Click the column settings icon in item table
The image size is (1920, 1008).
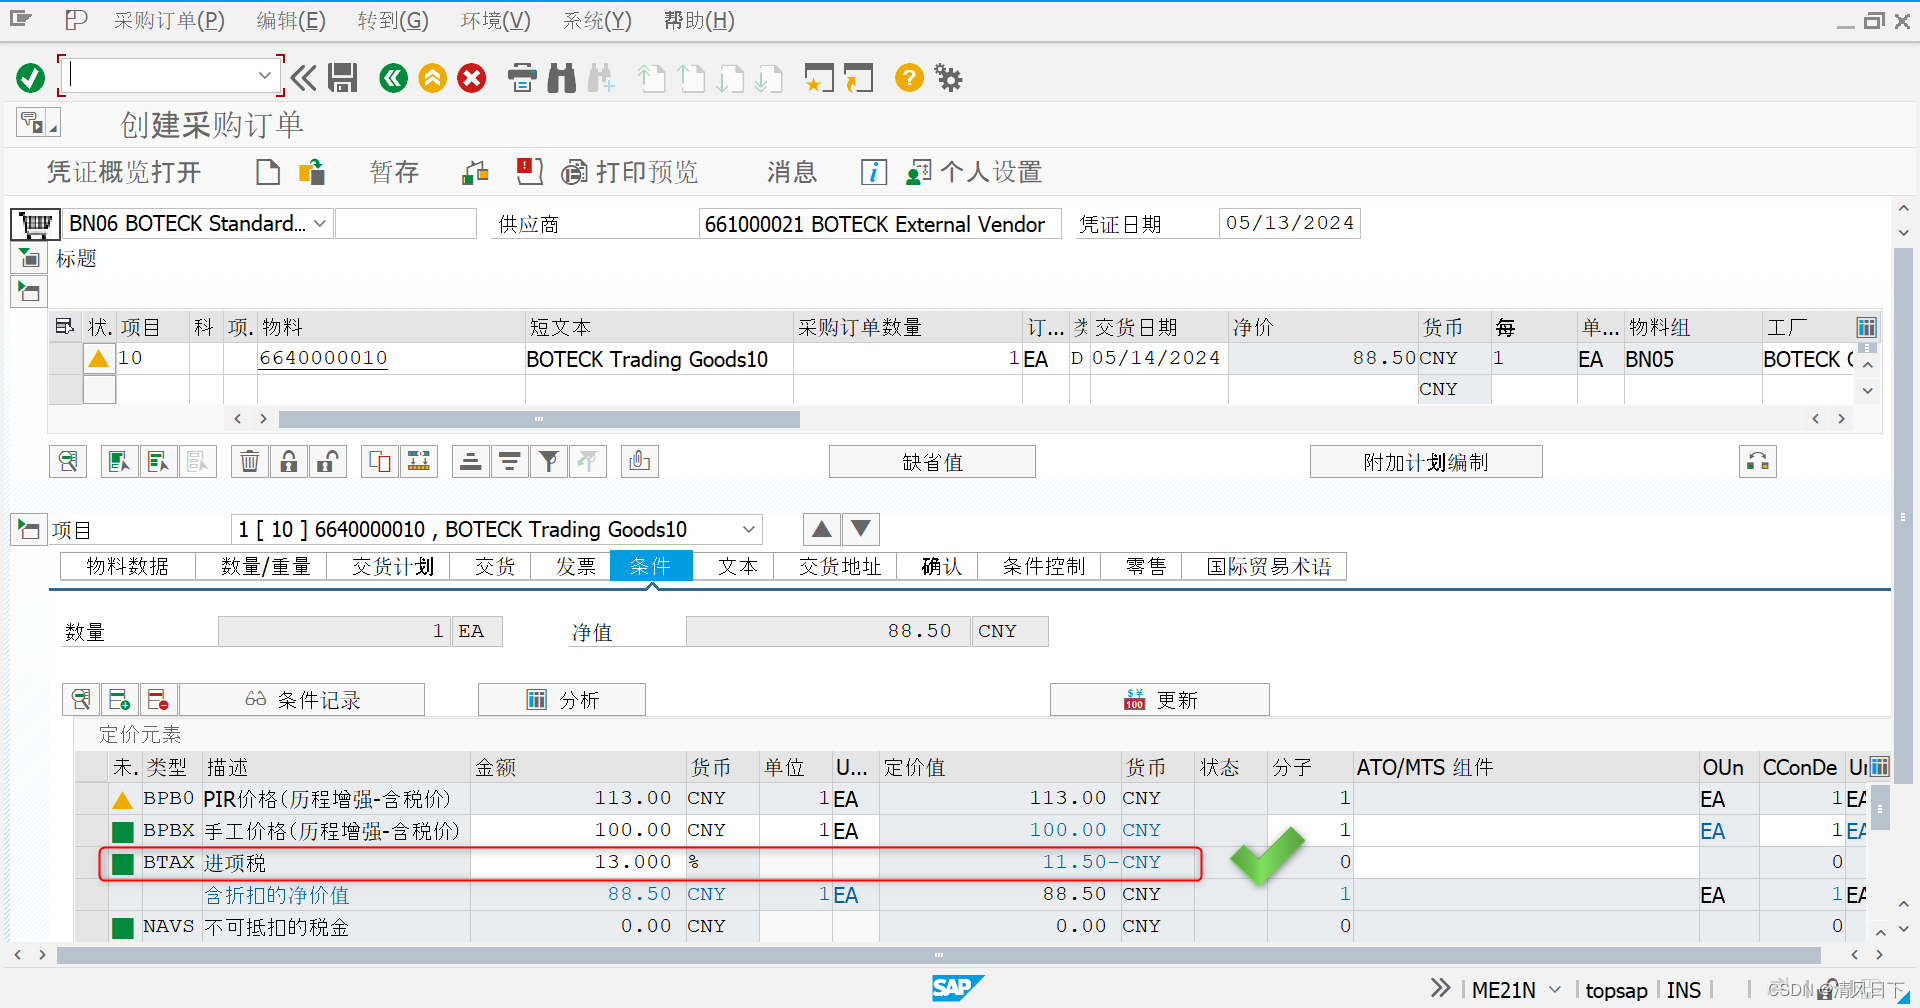1867,327
